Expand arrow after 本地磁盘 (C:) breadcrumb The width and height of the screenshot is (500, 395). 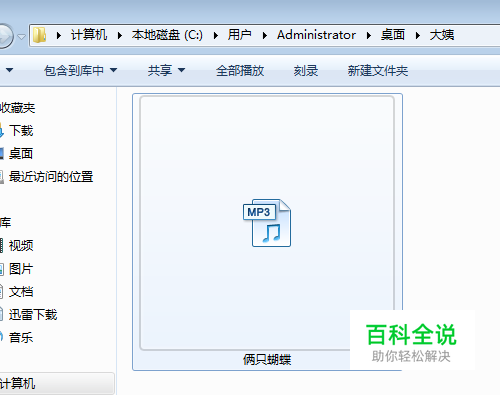[x=216, y=35]
